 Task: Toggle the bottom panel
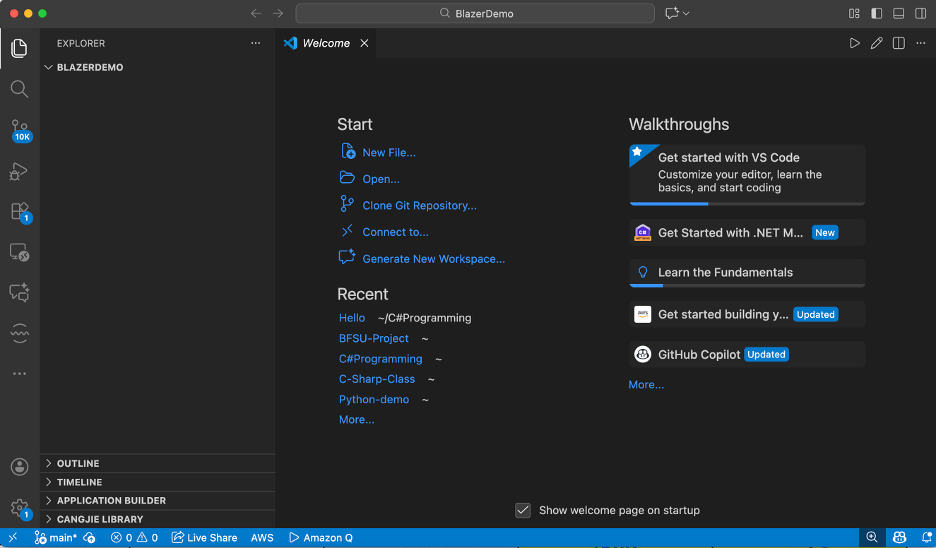898,13
